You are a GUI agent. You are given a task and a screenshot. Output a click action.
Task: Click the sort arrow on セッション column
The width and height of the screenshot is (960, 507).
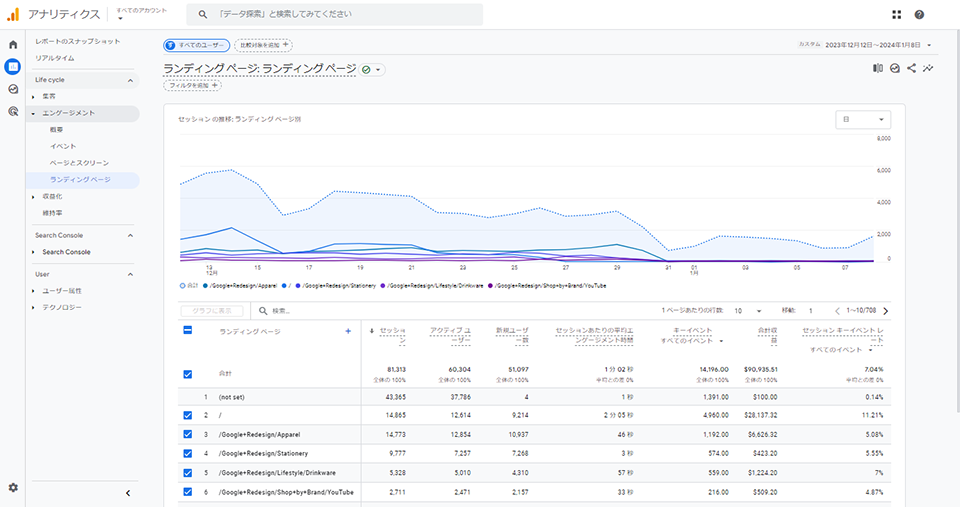[372, 331]
